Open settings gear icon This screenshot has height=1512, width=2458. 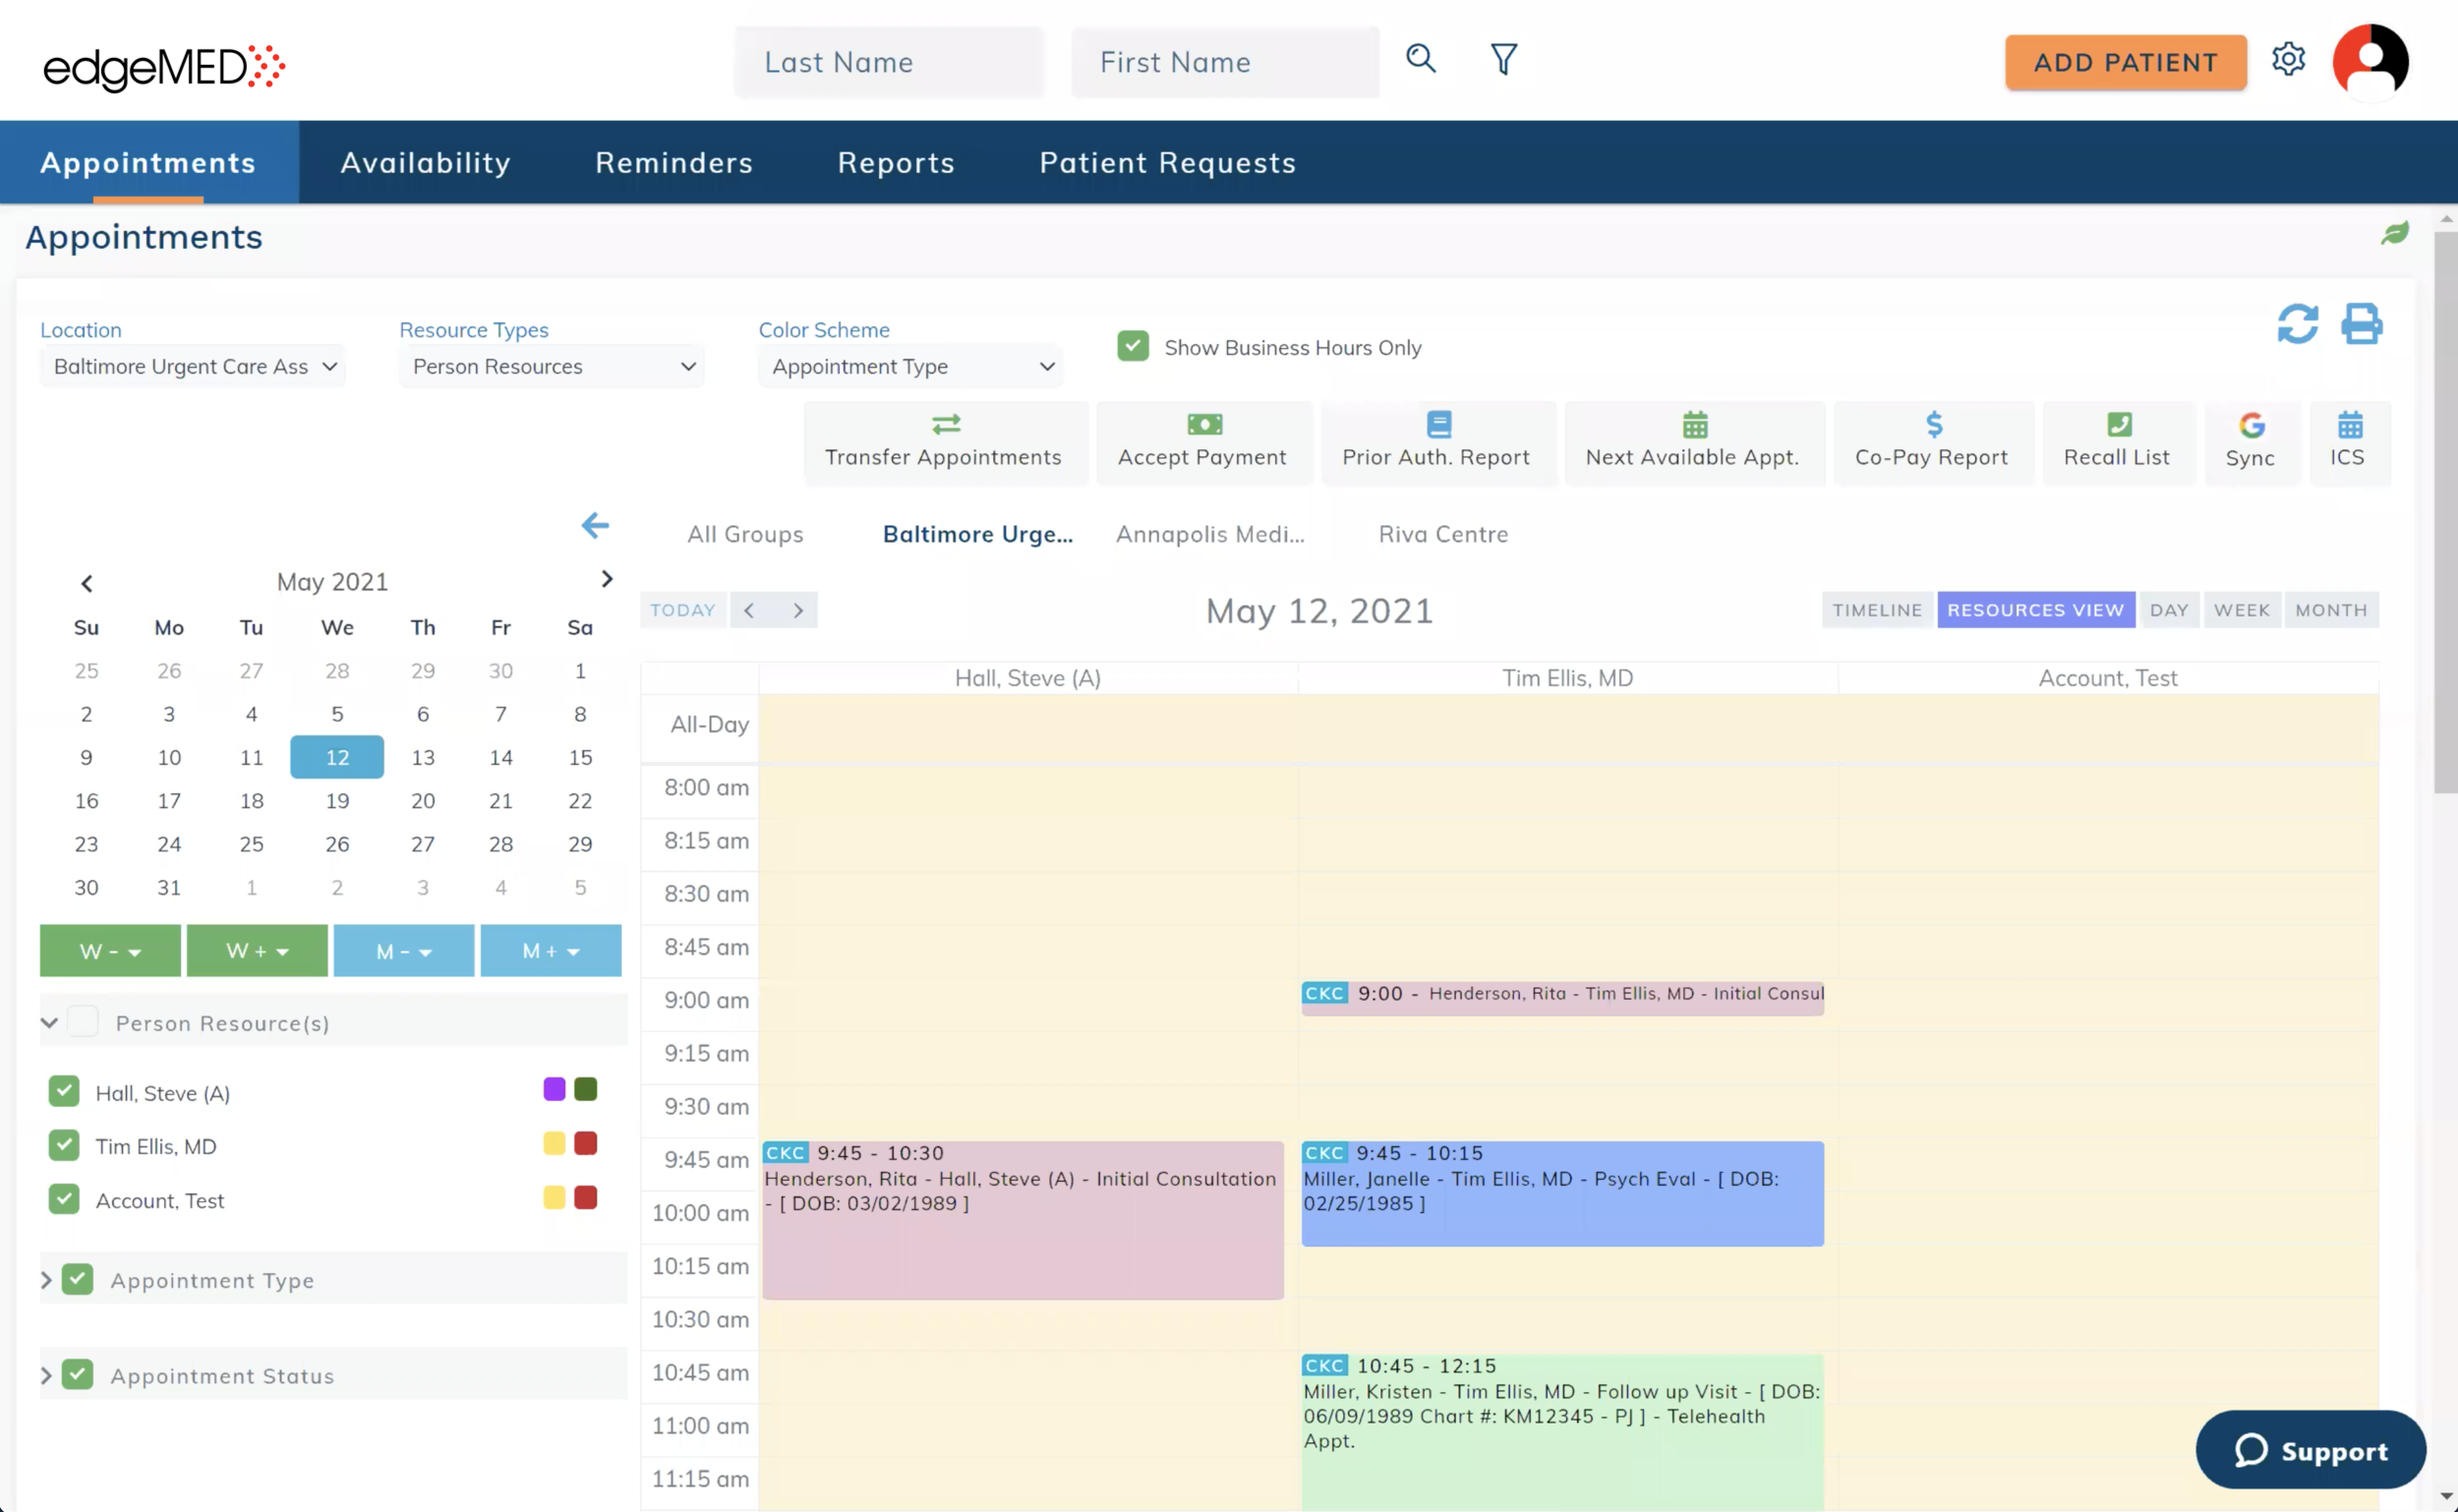pos(2288,60)
